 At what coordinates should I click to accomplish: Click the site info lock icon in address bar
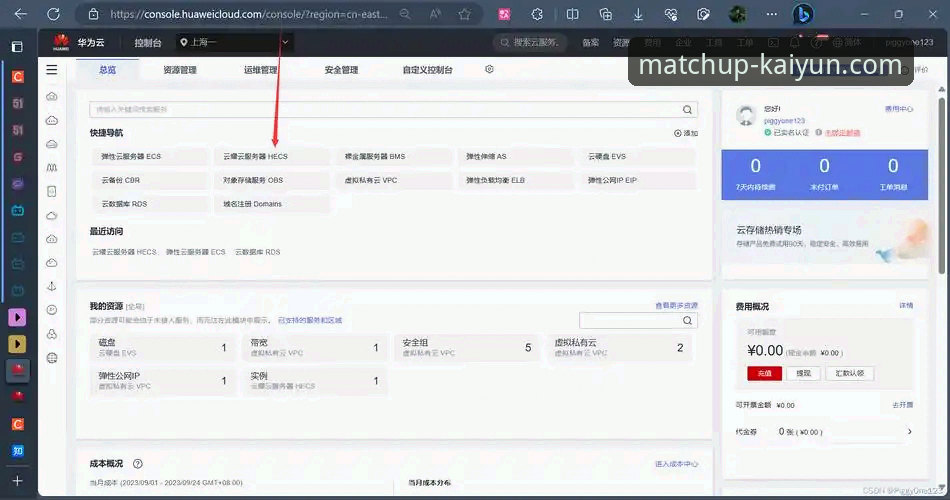click(x=93, y=14)
